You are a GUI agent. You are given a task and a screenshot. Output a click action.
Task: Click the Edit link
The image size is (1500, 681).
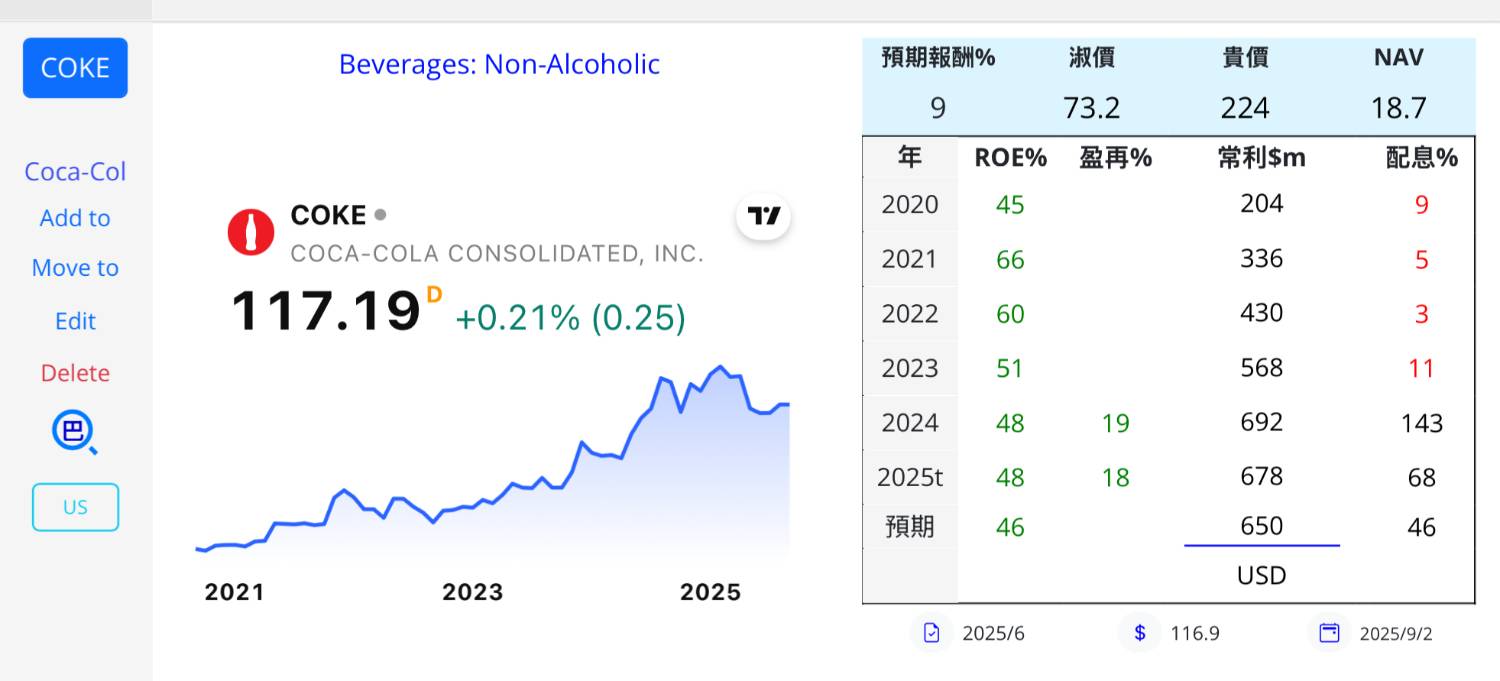[x=75, y=321]
